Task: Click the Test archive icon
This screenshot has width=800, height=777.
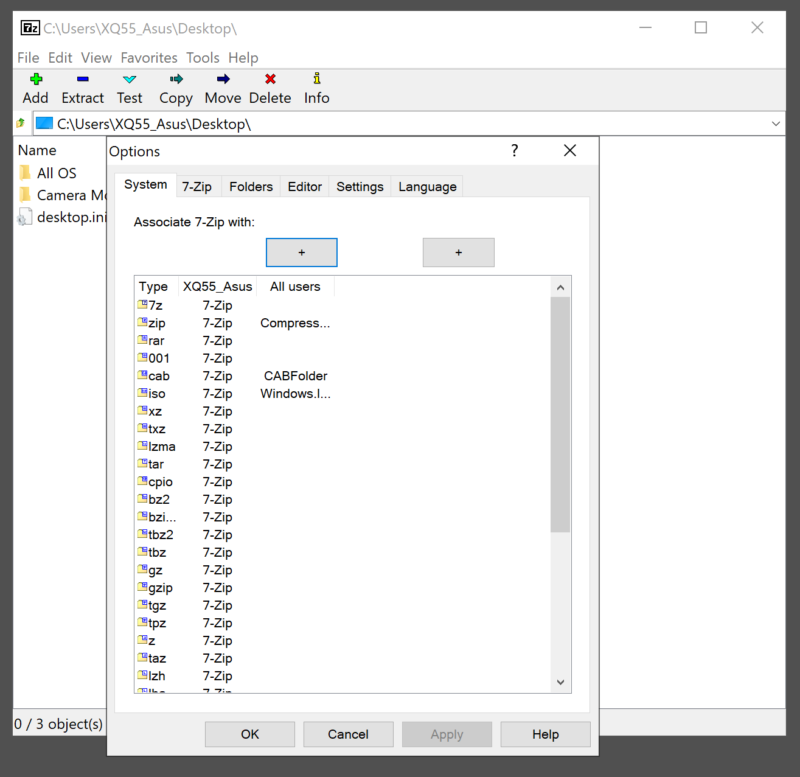Action: click(129, 80)
